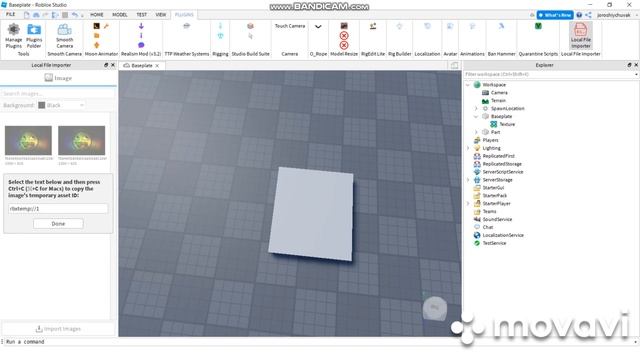Click the Search images field
The image size is (640, 360).
click(58, 94)
